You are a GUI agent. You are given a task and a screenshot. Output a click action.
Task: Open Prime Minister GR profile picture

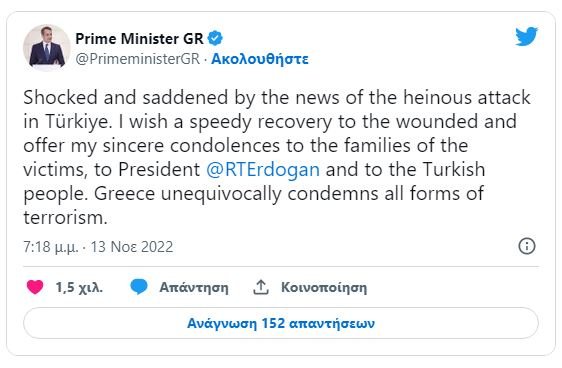(x=47, y=48)
